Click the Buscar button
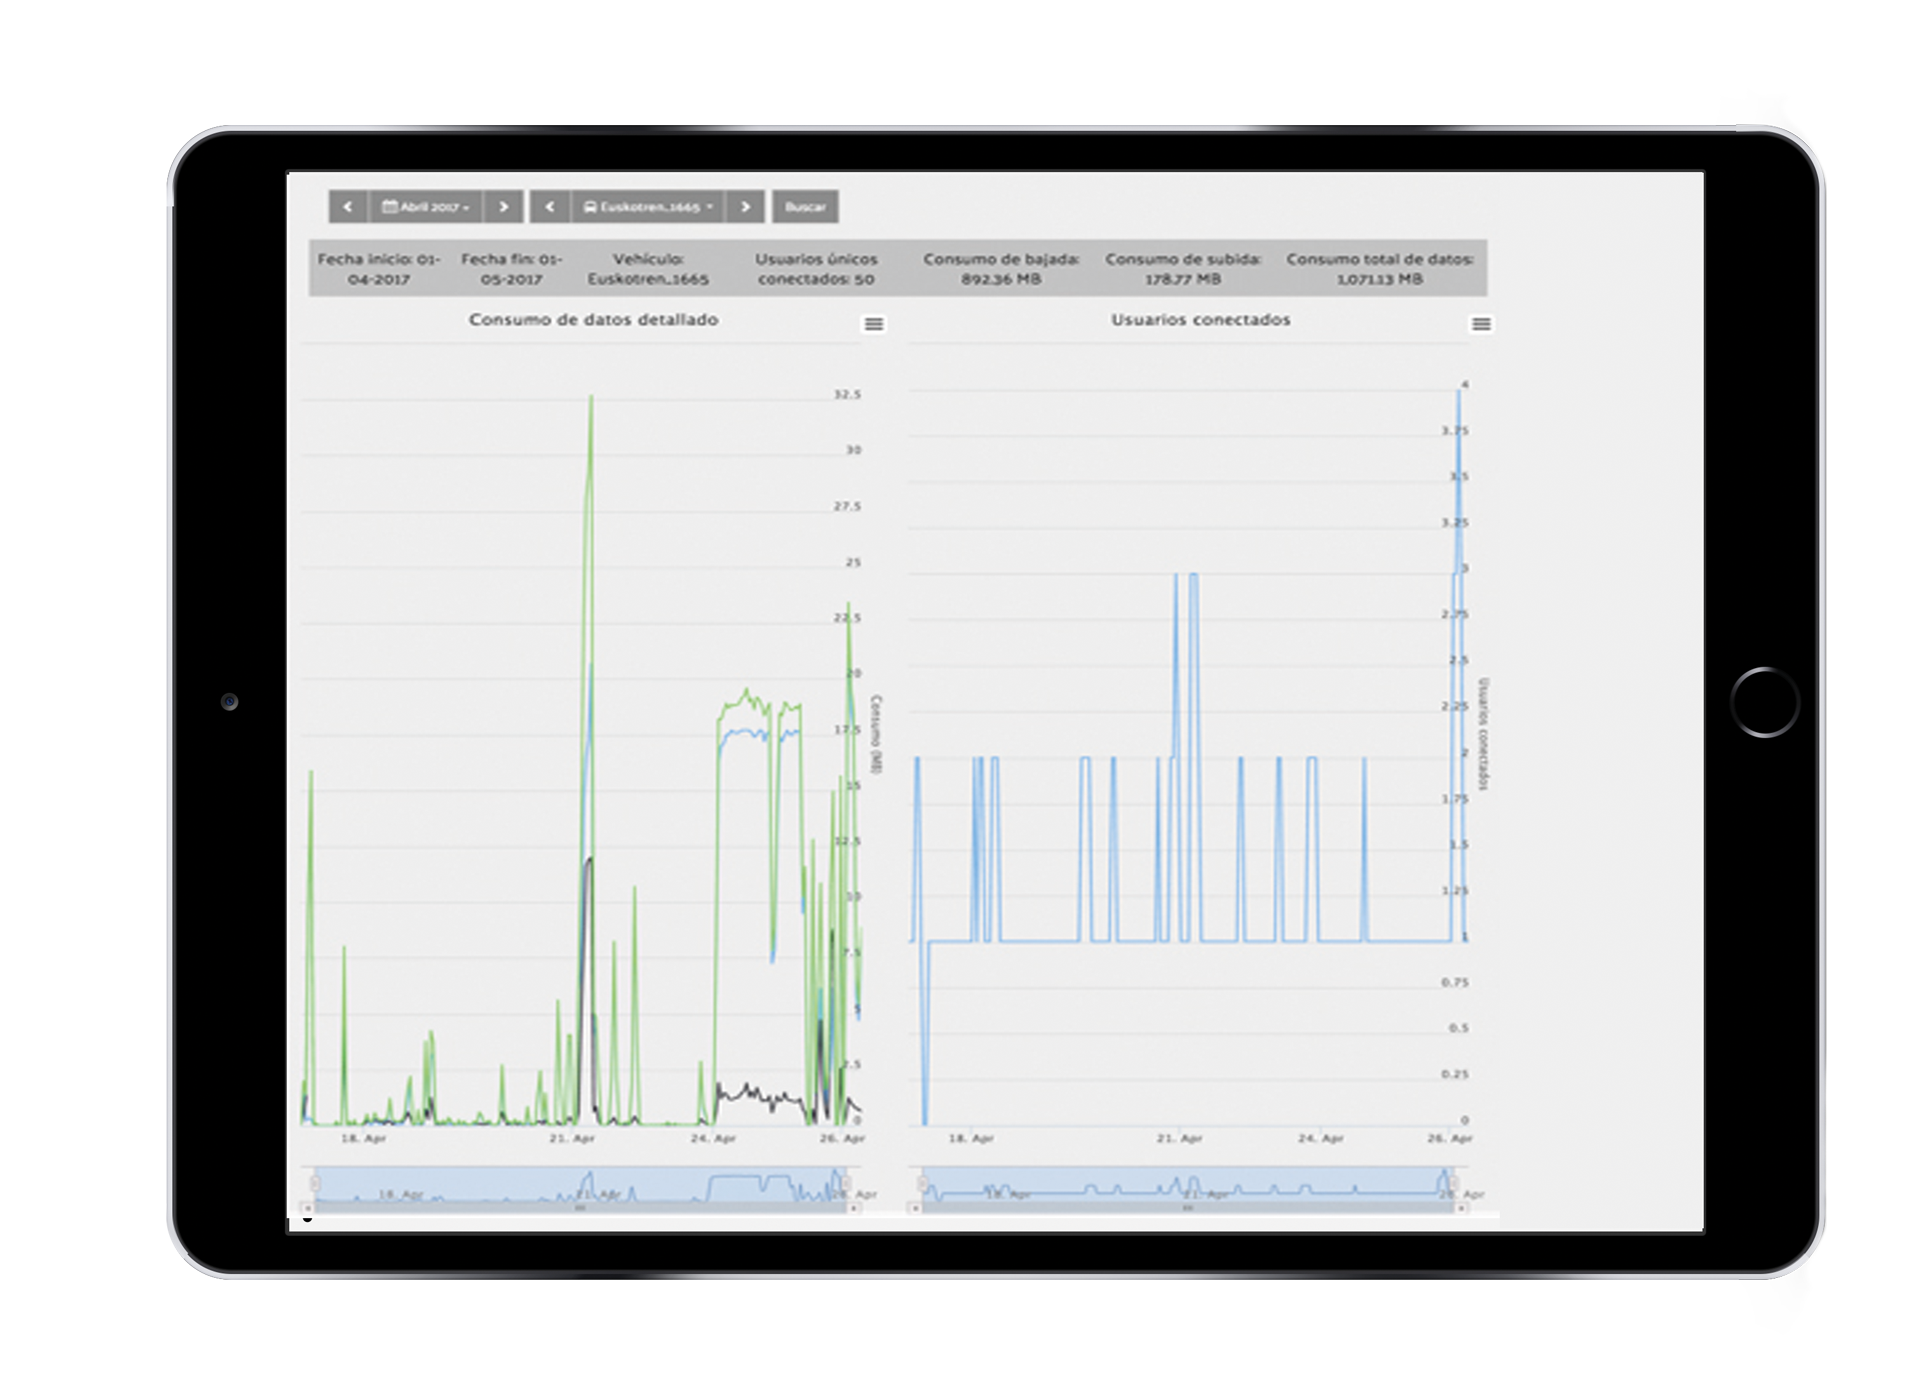Viewport: 1920px width, 1398px height. (x=805, y=207)
